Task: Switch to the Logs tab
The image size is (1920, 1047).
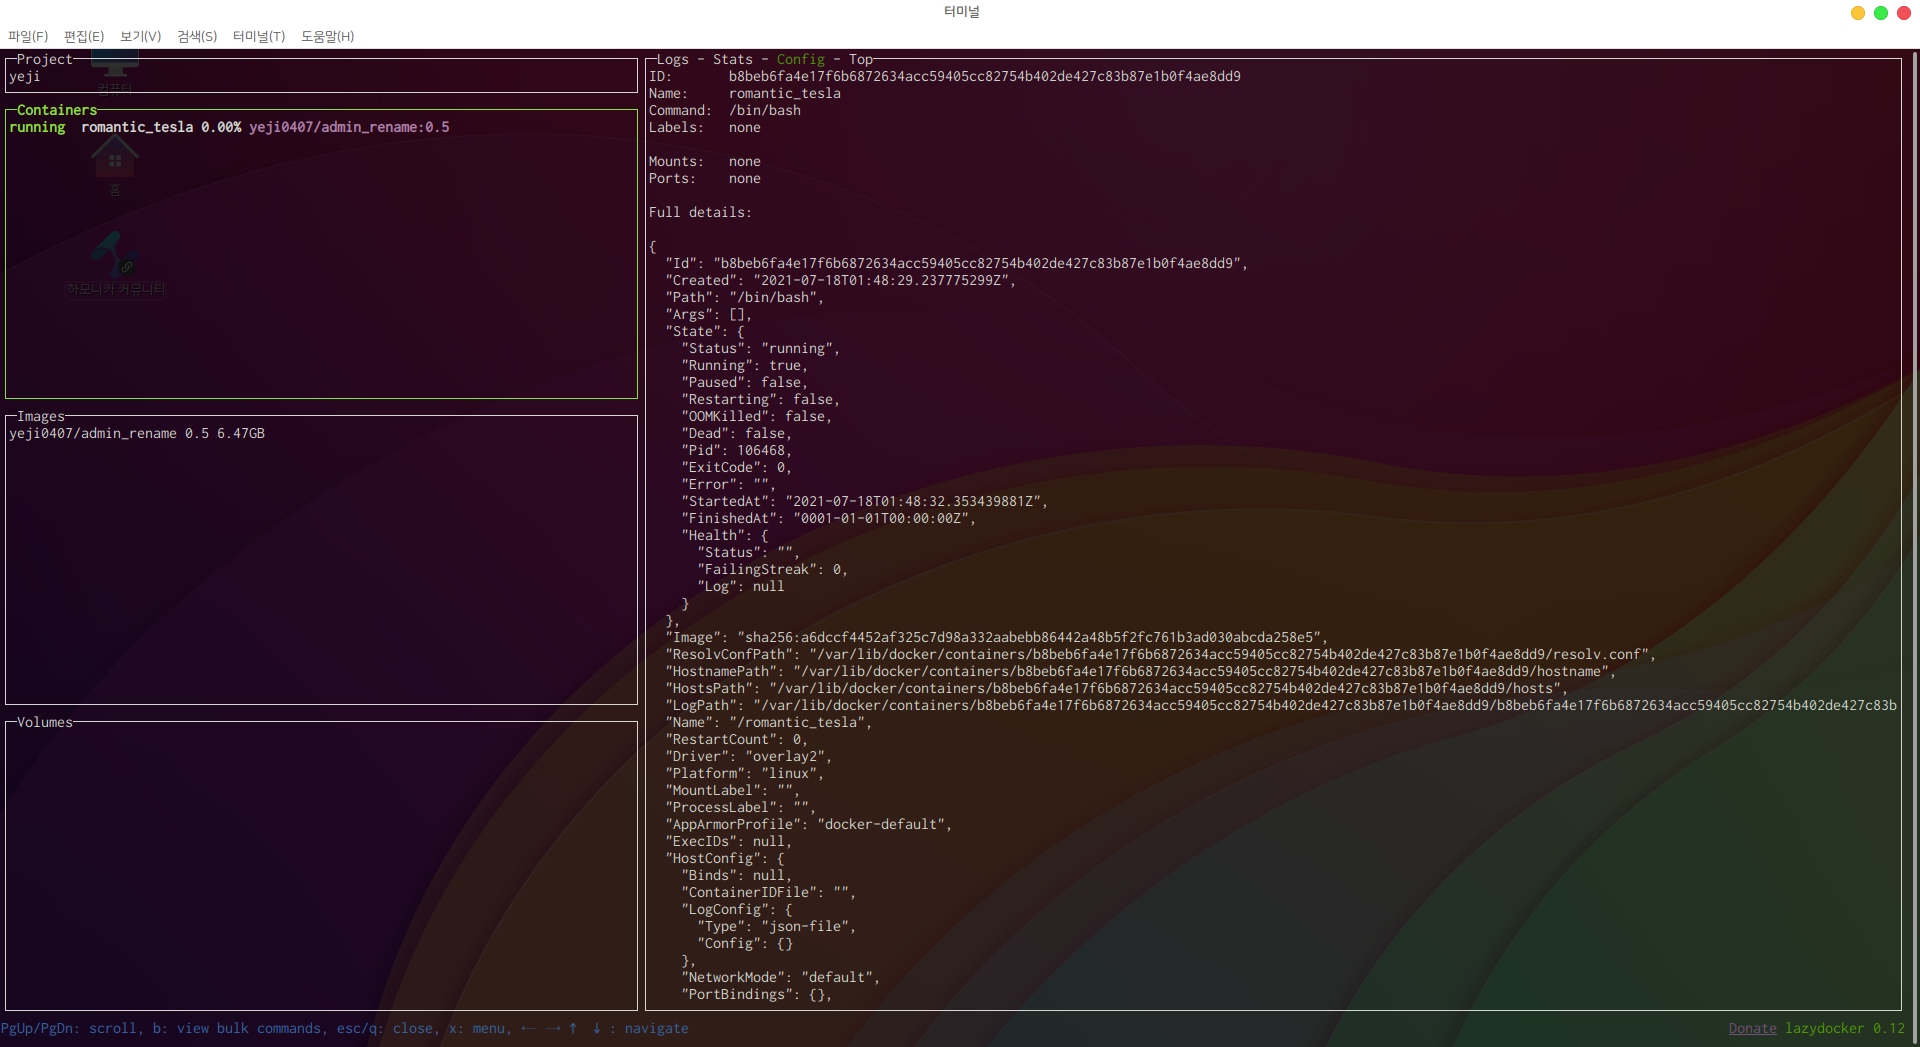Action: pyautogui.click(x=672, y=60)
